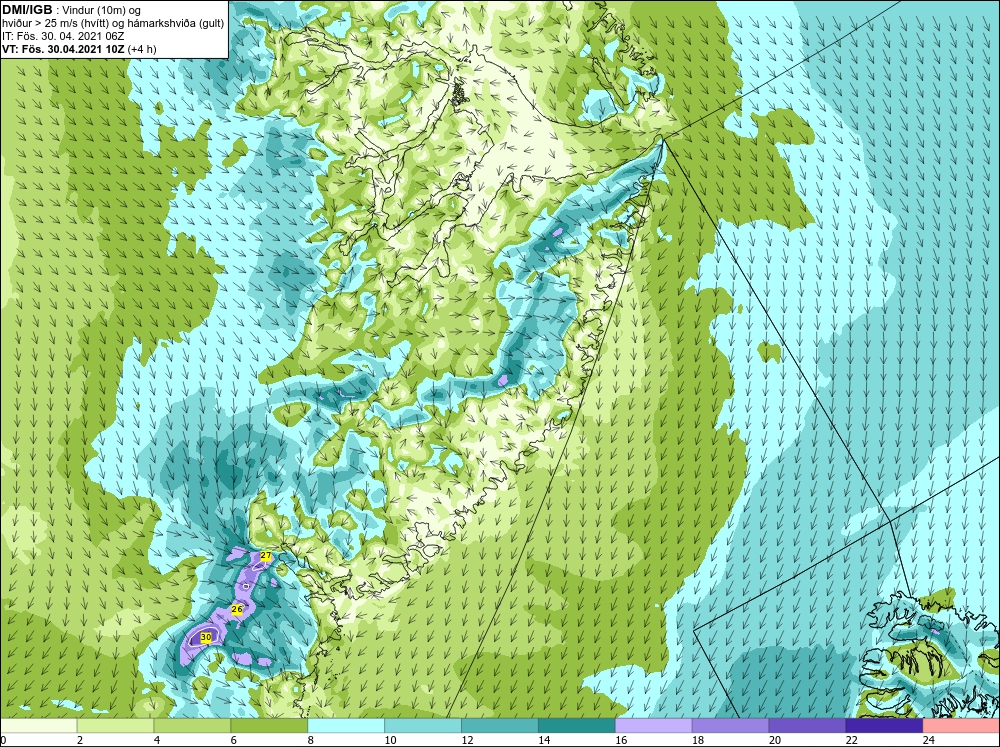Click the legend scale number 8
The height and width of the screenshot is (747, 1000).
[x=311, y=740]
